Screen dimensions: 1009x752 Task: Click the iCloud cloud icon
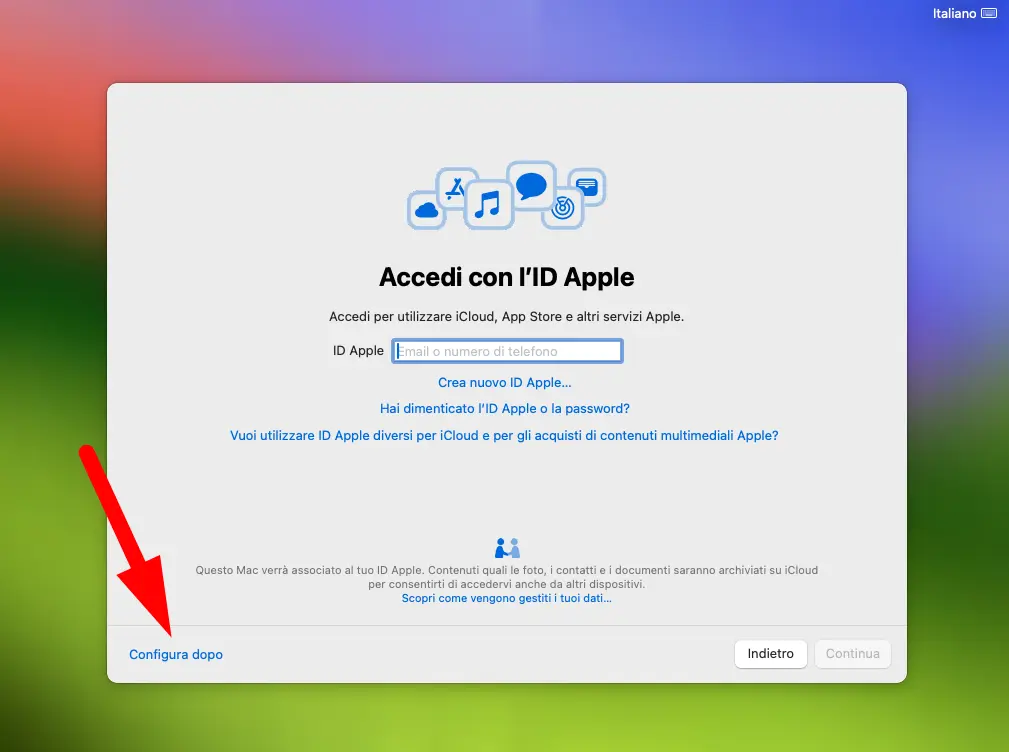(426, 210)
